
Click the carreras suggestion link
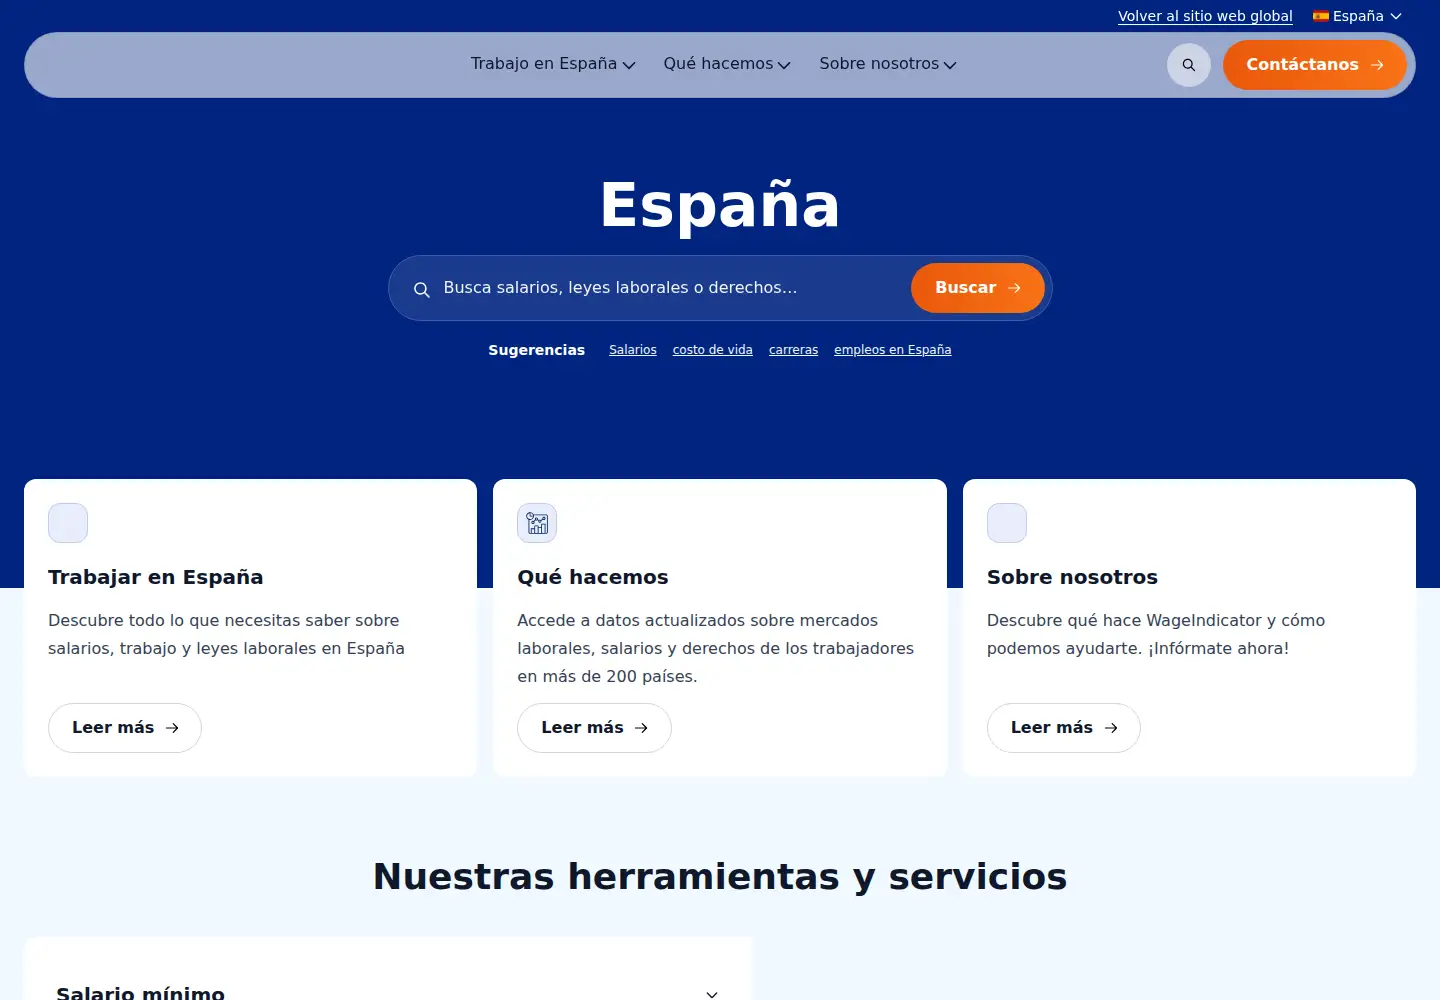pos(793,350)
